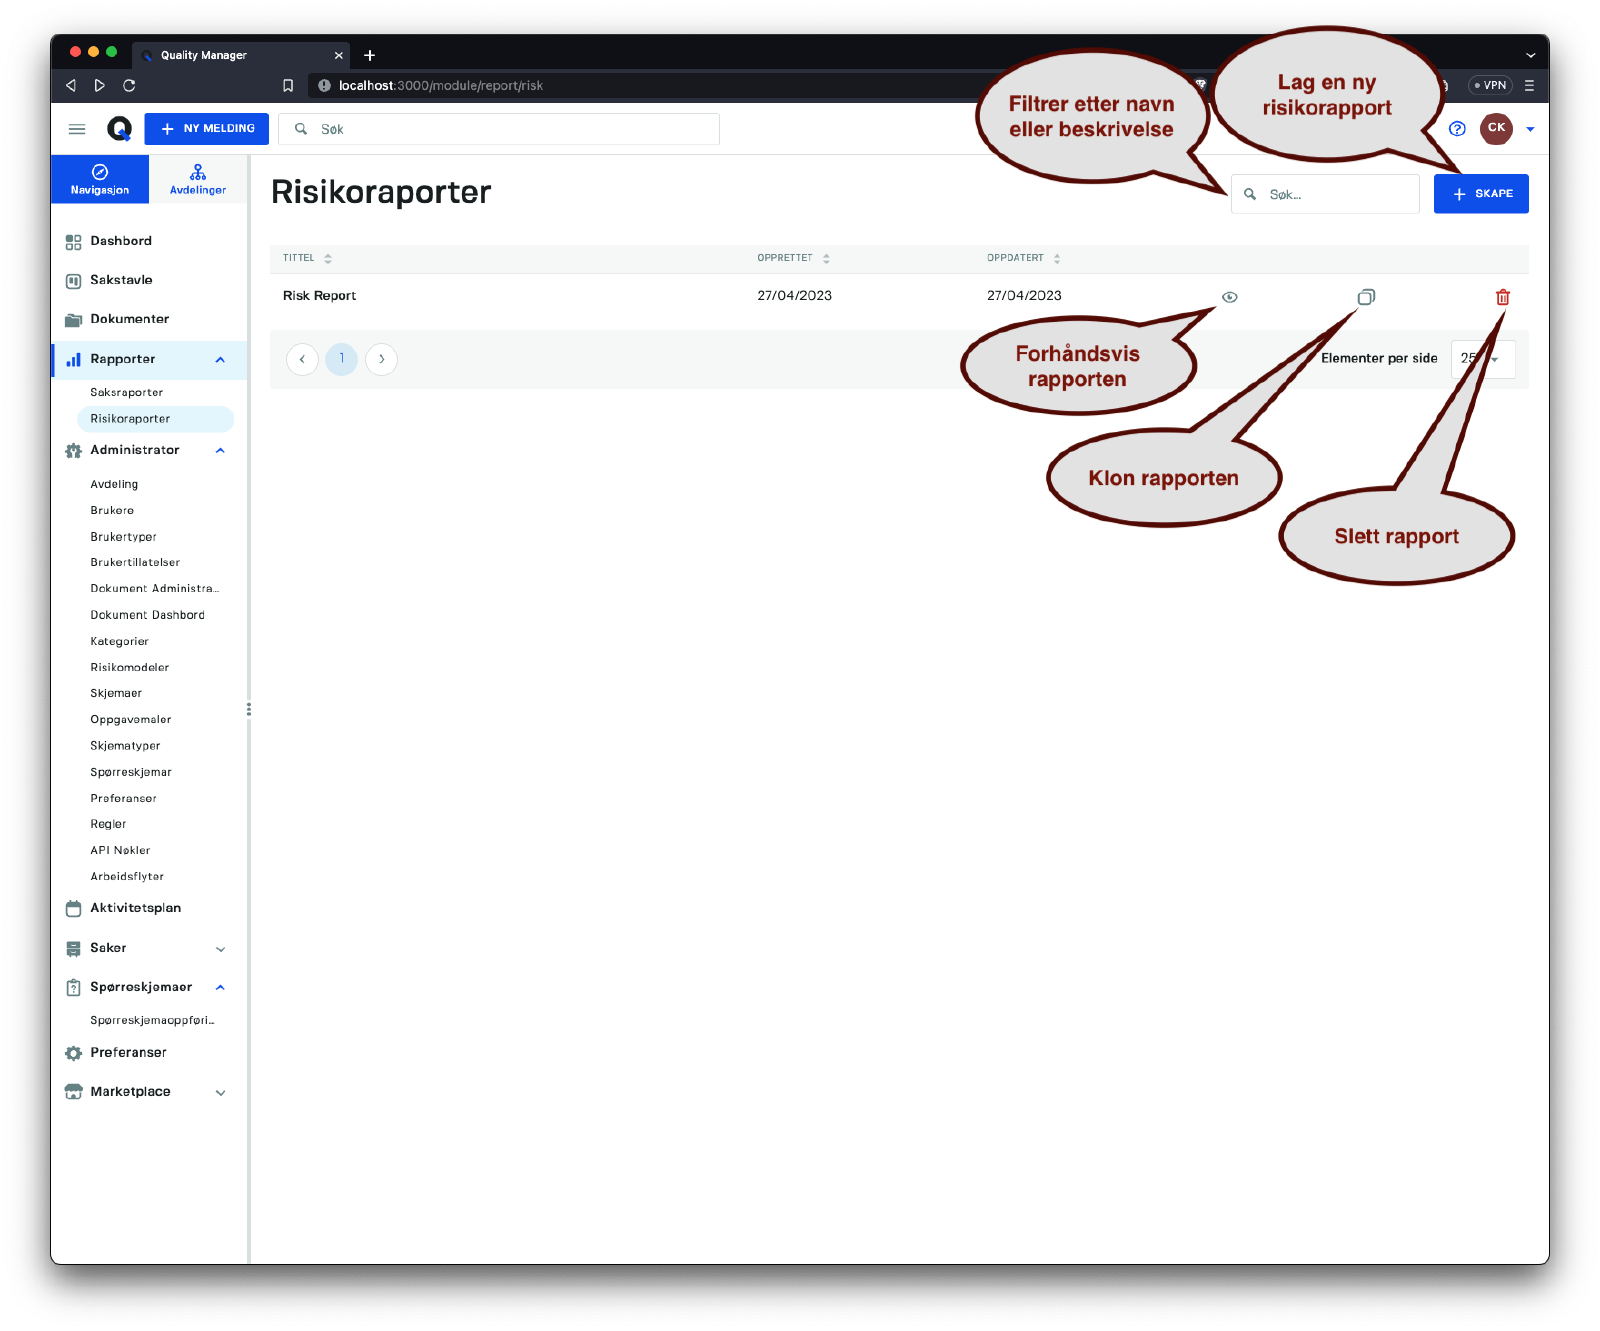Collapse the Rapporter menu section
Screen dimensions: 1600x1331
[x=220, y=360]
